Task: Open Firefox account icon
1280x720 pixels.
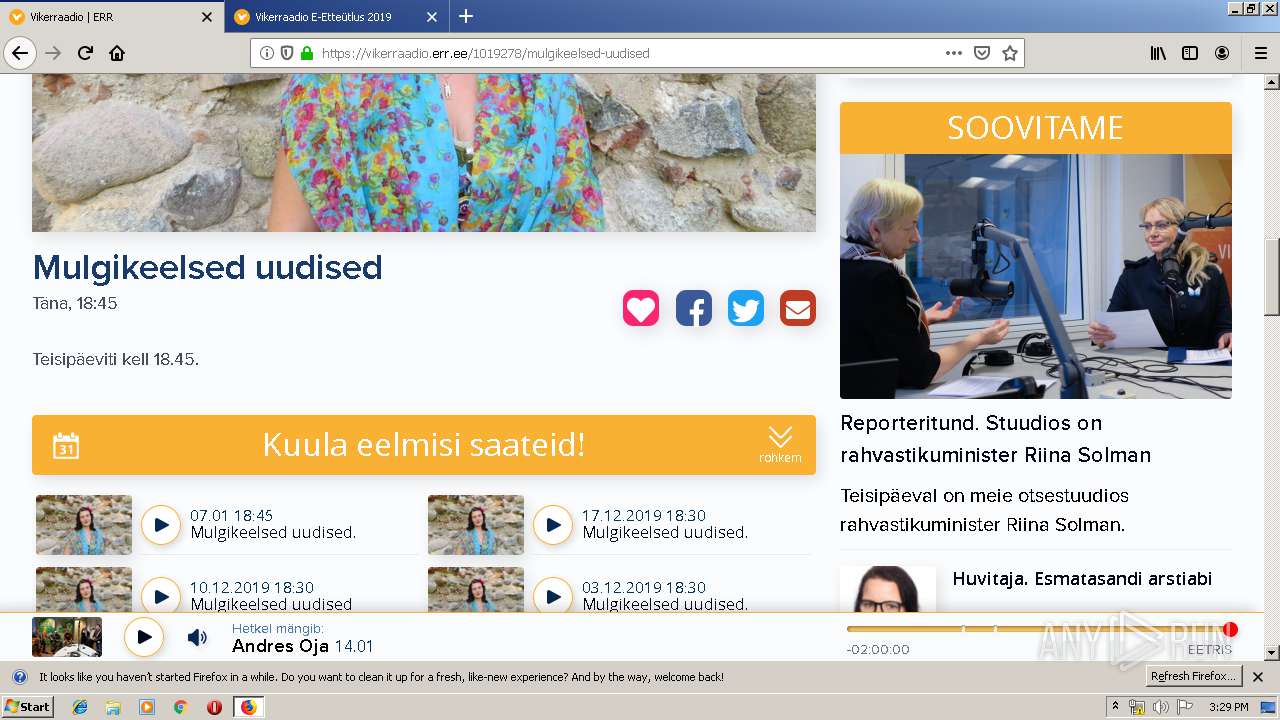Action: point(1222,53)
